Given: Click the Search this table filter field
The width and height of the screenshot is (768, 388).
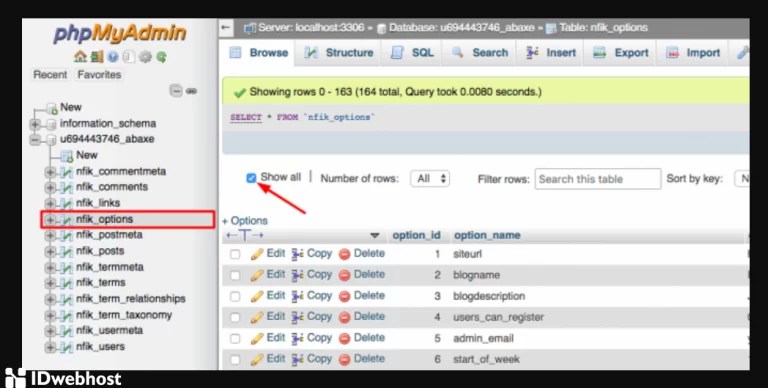Looking at the screenshot, I should 598,179.
